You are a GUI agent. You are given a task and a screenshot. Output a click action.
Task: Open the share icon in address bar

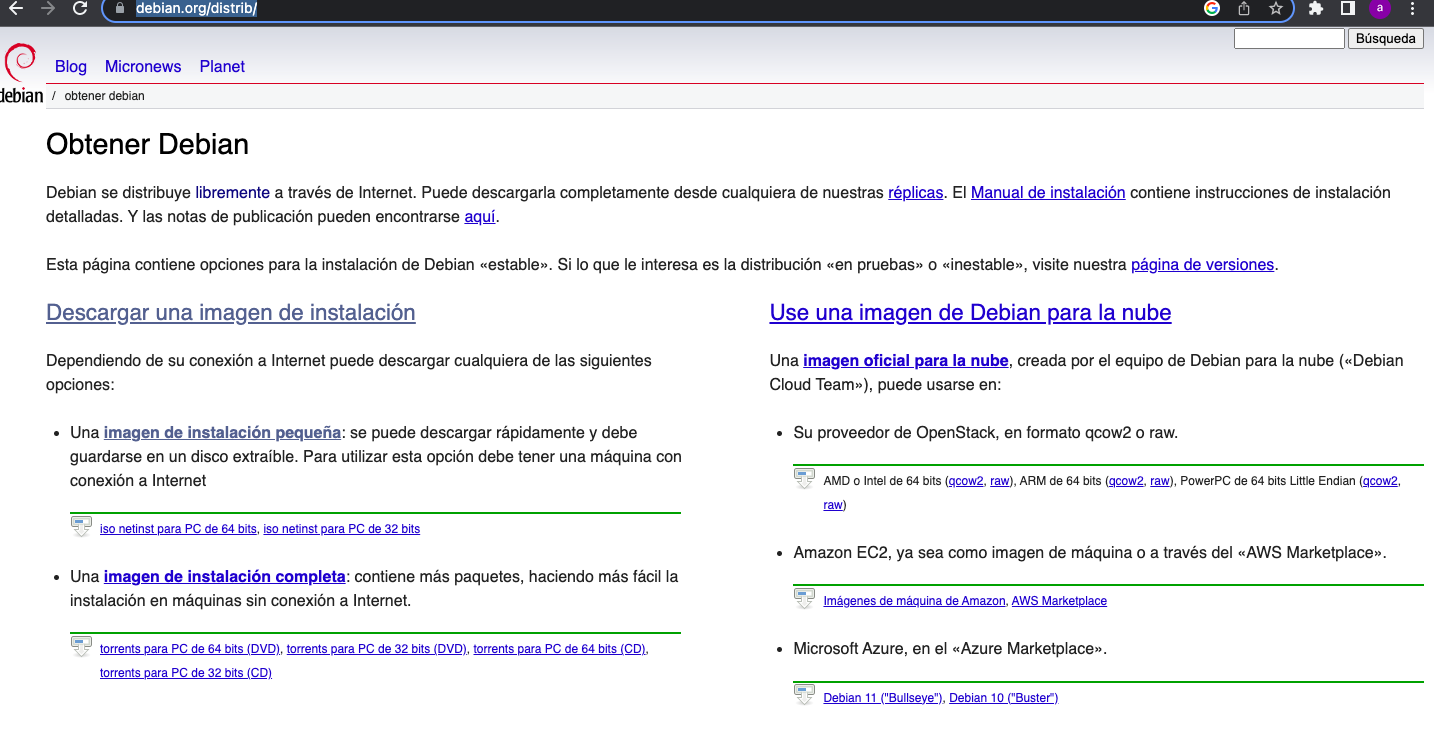coord(1244,9)
